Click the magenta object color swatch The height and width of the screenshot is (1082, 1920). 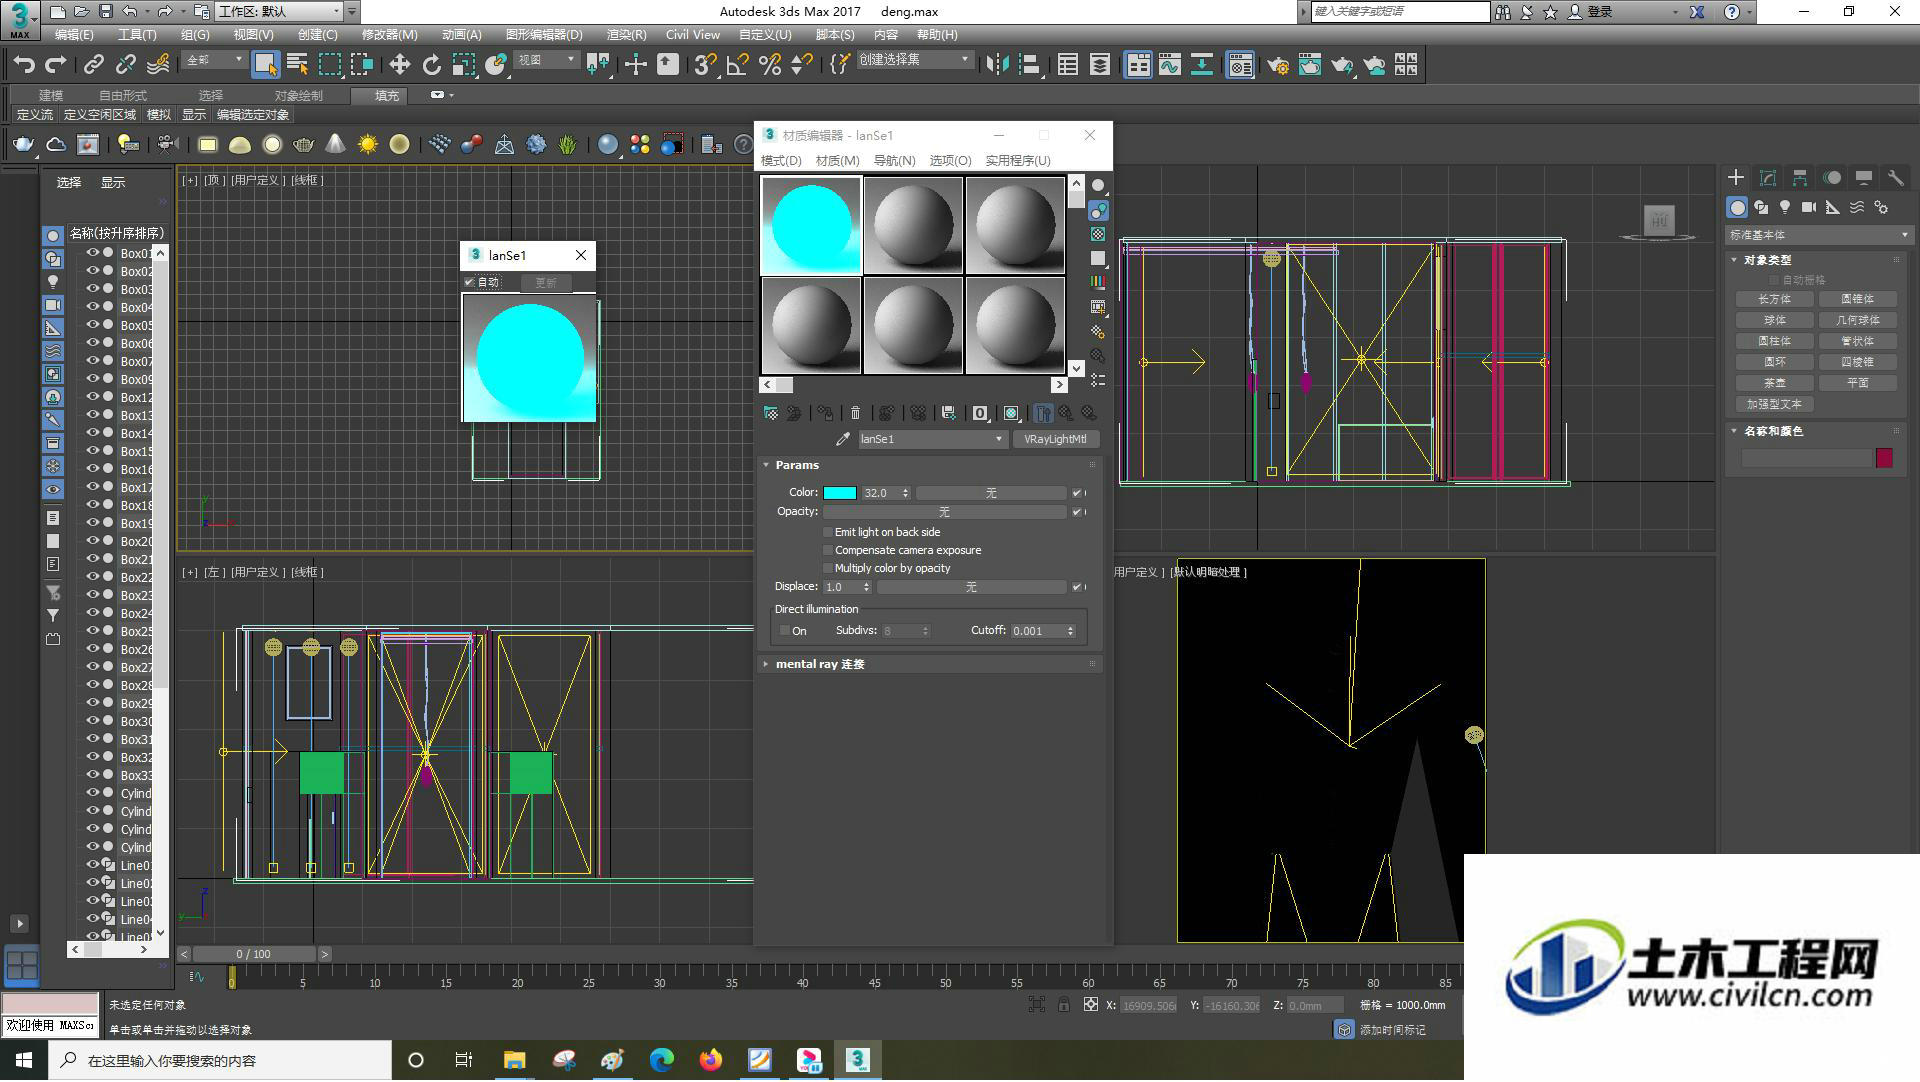pyautogui.click(x=1884, y=459)
